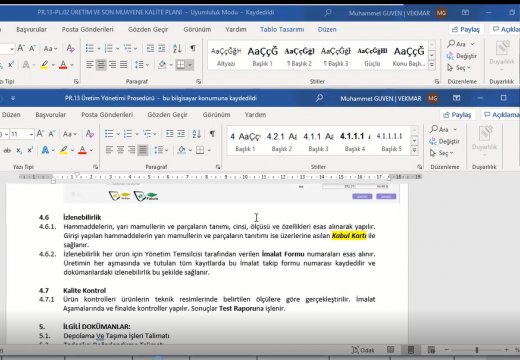Open Ara search in front window Düzenleme group
Viewport: 520px width, 360px height.
443,129
